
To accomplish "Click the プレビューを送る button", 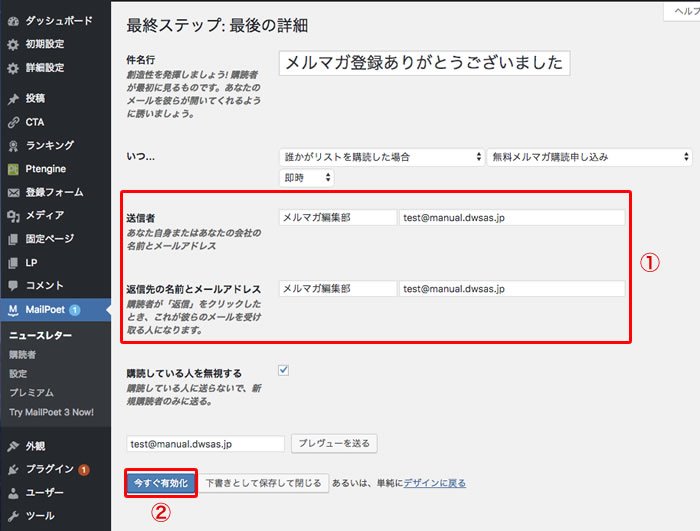I will (333, 443).
